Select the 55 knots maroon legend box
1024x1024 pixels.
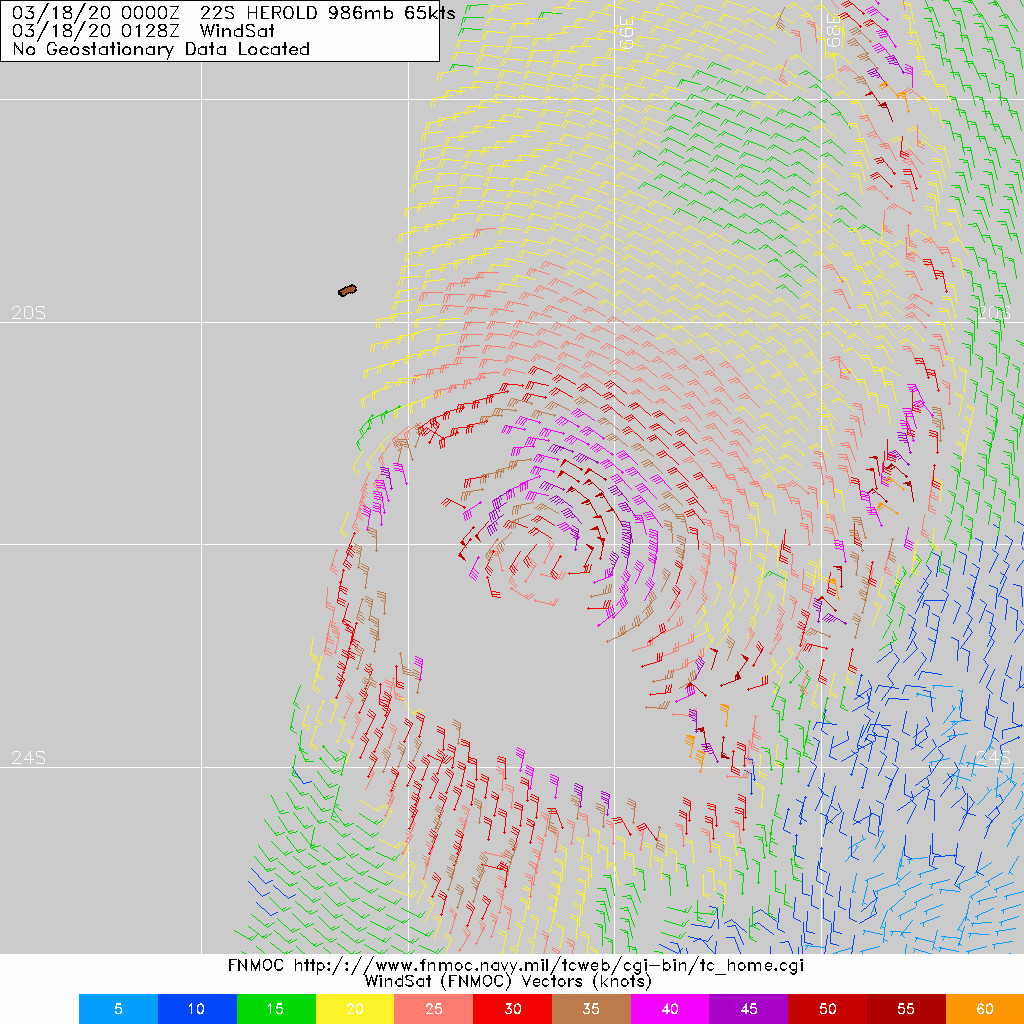[906, 1009]
